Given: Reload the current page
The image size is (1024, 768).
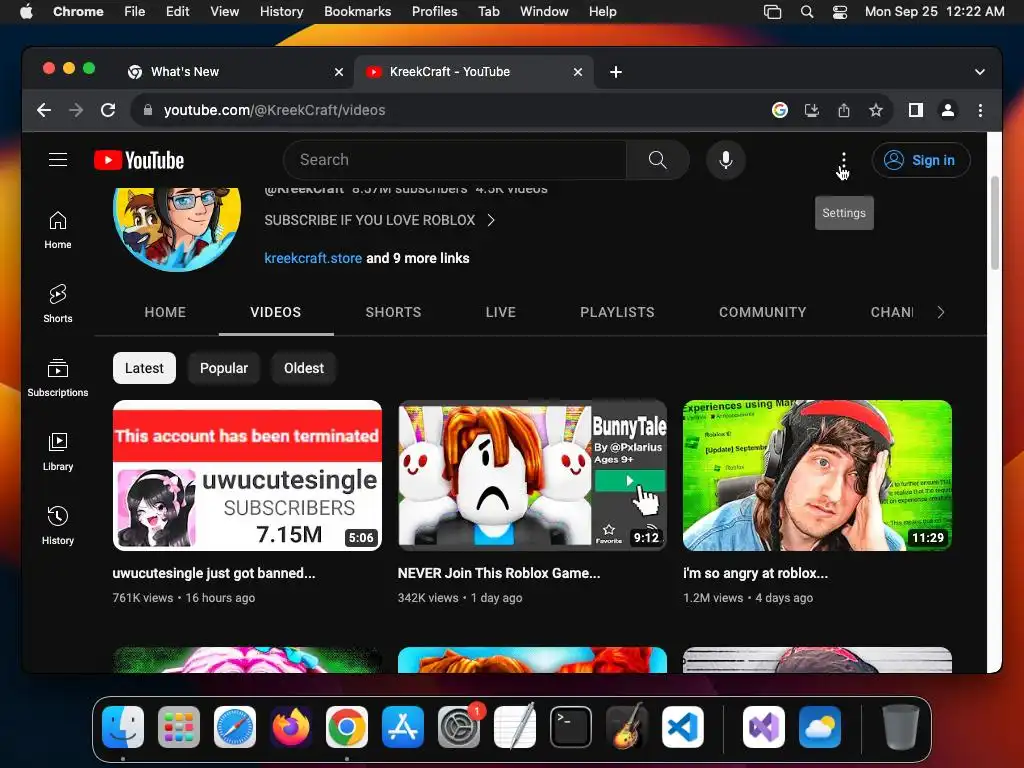Looking at the screenshot, I should 108,110.
